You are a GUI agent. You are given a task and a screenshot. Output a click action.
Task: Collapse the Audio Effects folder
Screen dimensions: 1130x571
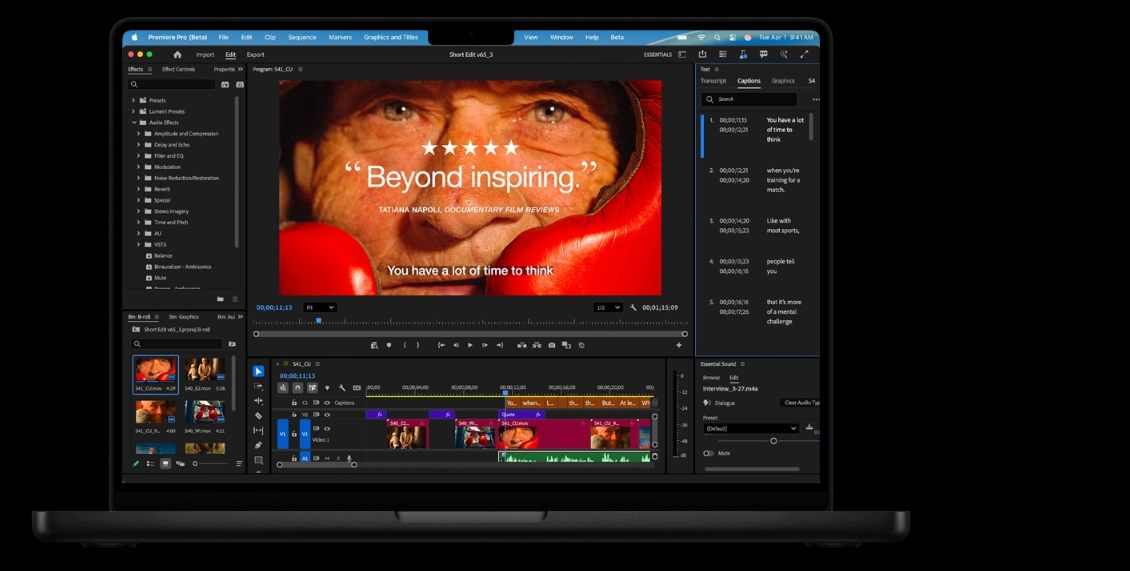[133, 122]
